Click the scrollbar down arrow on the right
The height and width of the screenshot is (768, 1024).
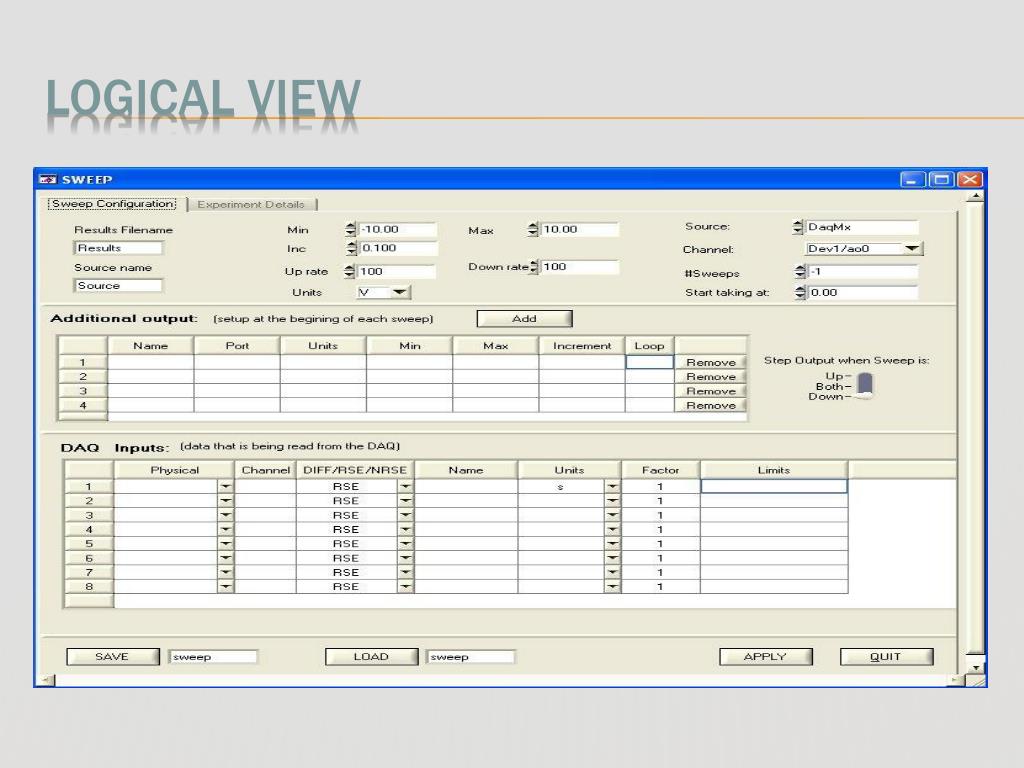[975, 667]
